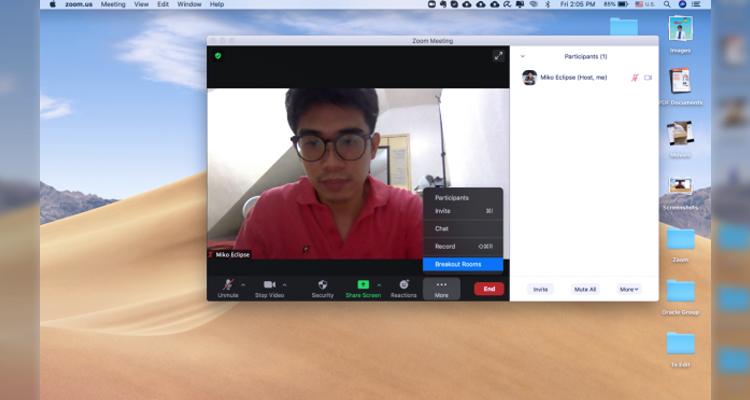Open the Edit menu in menu bar
The image size is (750, 400).
tap(163, 4)
